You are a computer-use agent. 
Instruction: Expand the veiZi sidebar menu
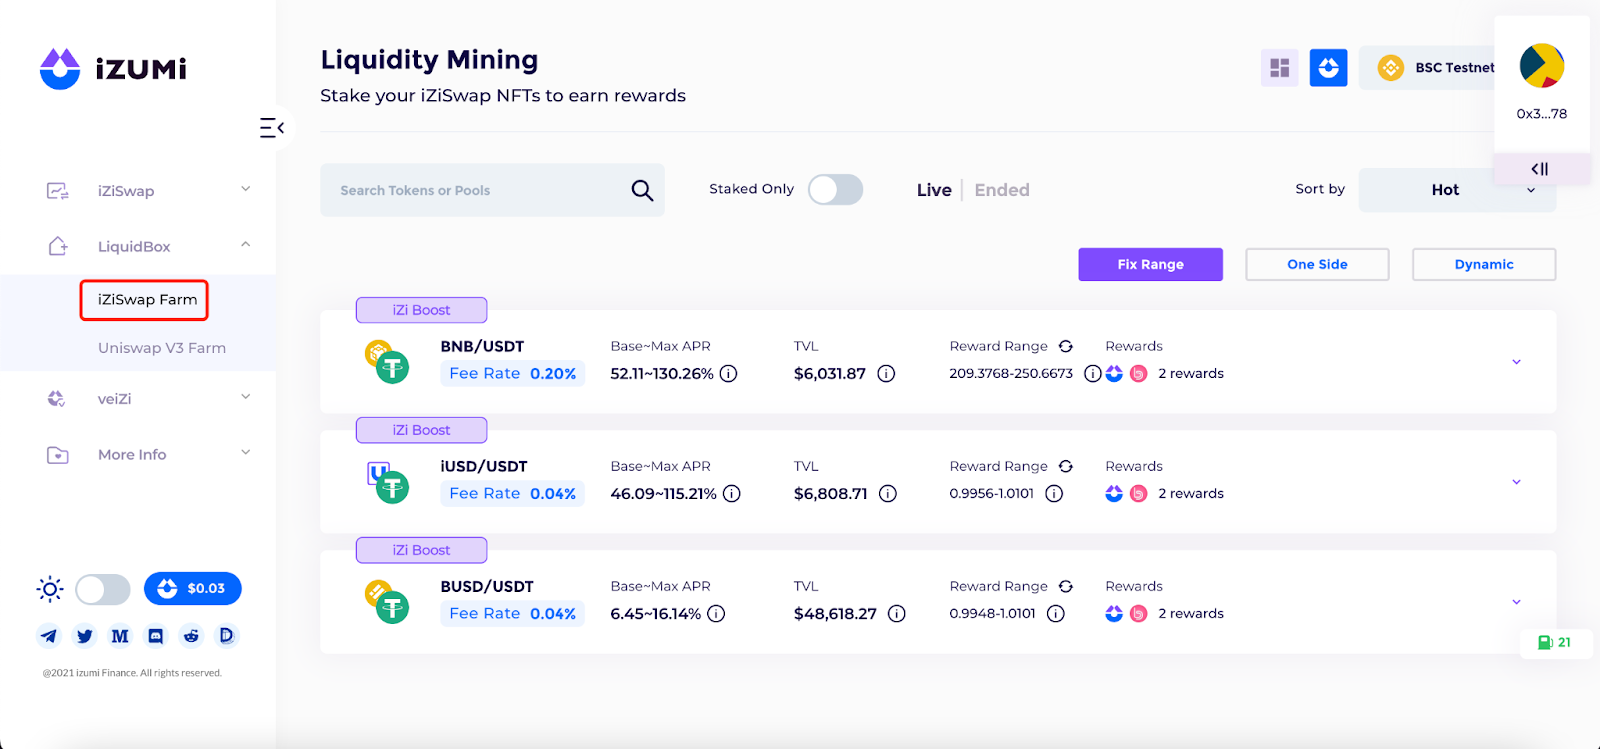(245, 397)
